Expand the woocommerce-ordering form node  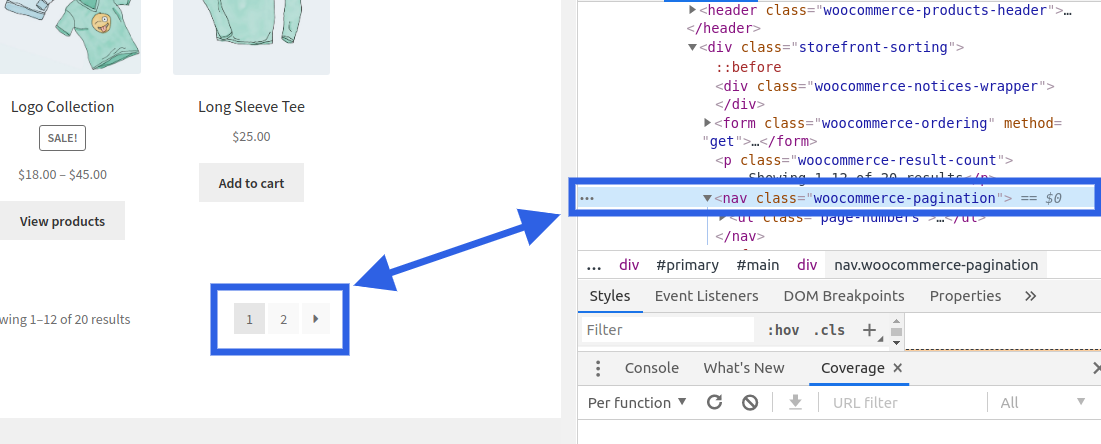pyautogui.click(x=708, y=122)
